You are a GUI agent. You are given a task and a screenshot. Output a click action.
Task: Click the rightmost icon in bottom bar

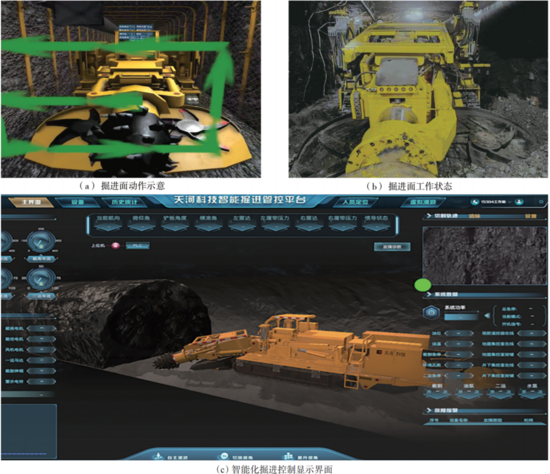pos(288,456)
